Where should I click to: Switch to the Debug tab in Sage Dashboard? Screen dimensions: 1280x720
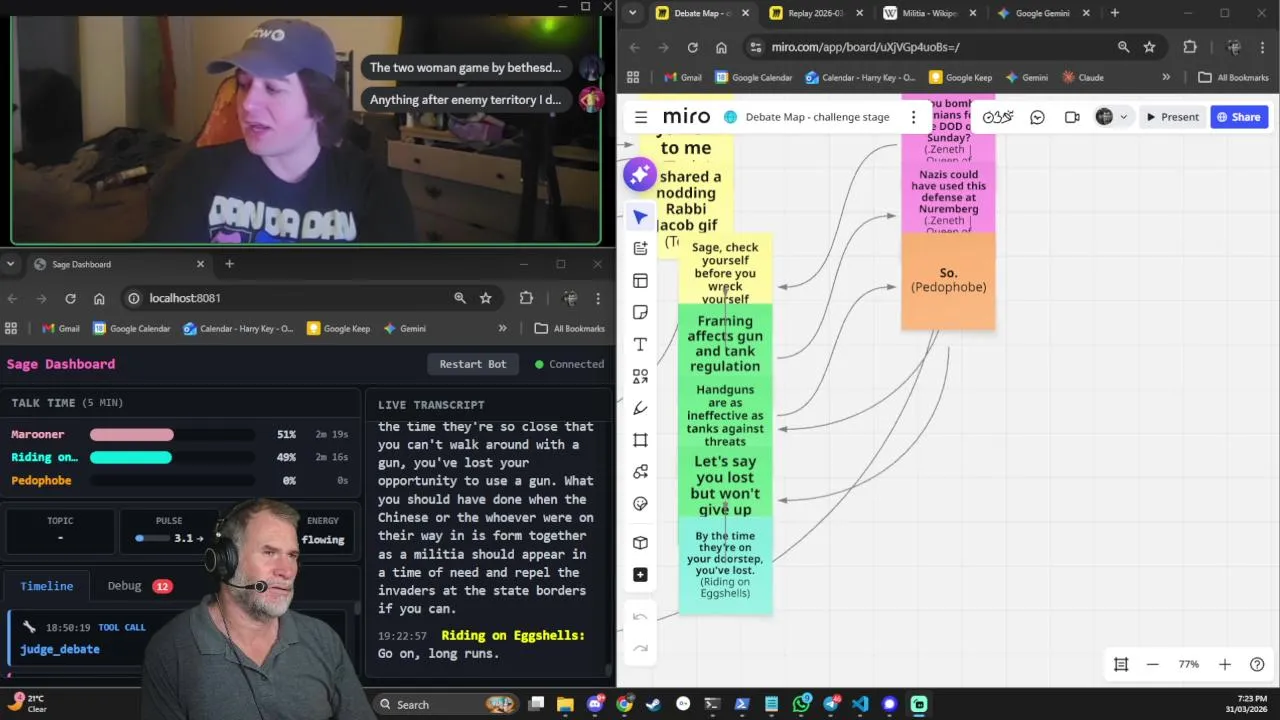pos(139,586)
